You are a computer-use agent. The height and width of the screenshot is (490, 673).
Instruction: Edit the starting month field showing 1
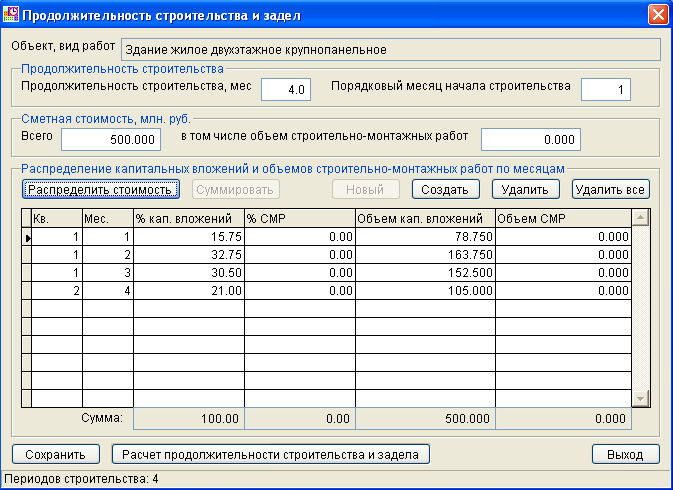tap(606, 89)
